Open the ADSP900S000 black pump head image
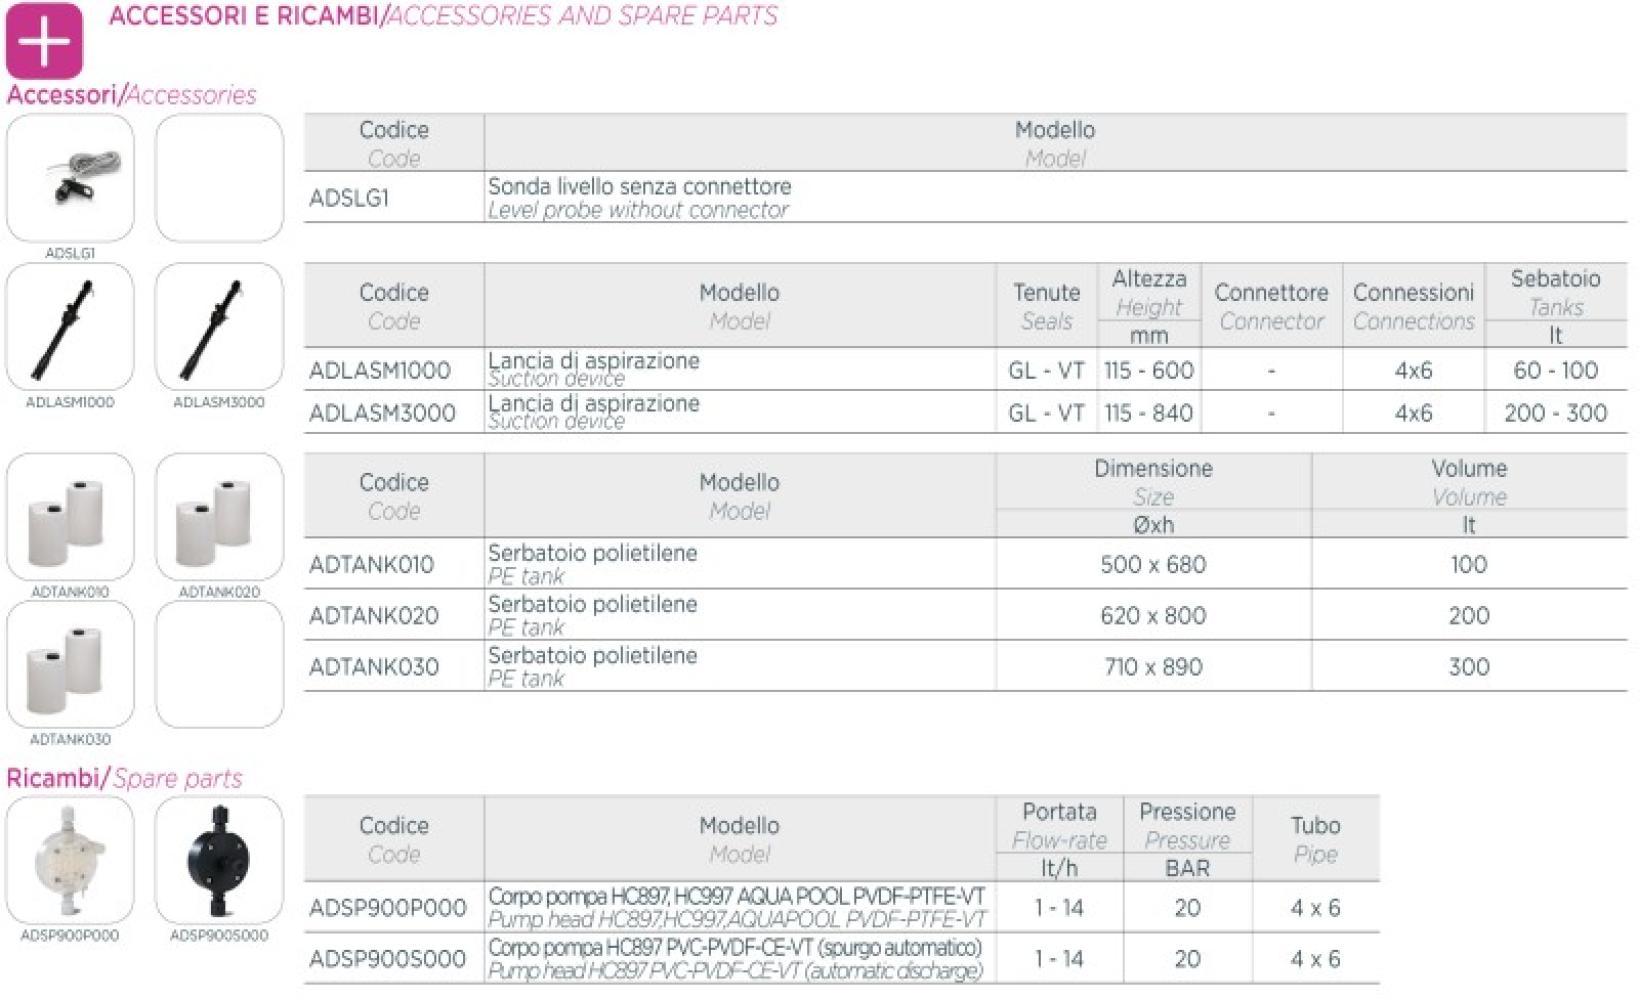The image size is (1639, 1000). click(x=219, y=860)
